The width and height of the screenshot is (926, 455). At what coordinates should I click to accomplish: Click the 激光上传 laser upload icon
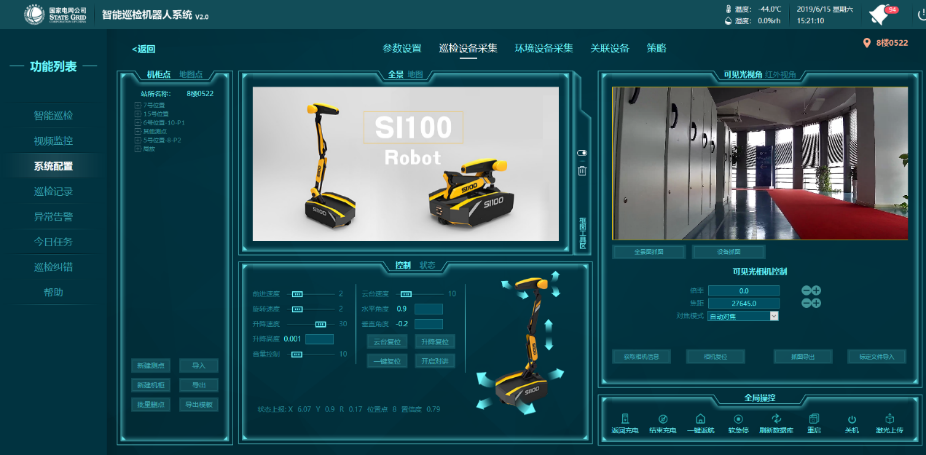tap(890, 418)
